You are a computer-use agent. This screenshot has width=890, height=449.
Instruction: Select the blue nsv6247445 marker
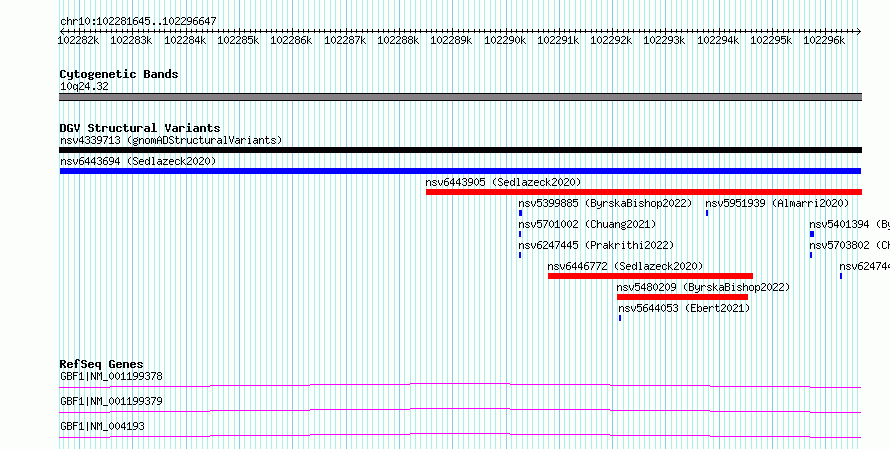520,255
